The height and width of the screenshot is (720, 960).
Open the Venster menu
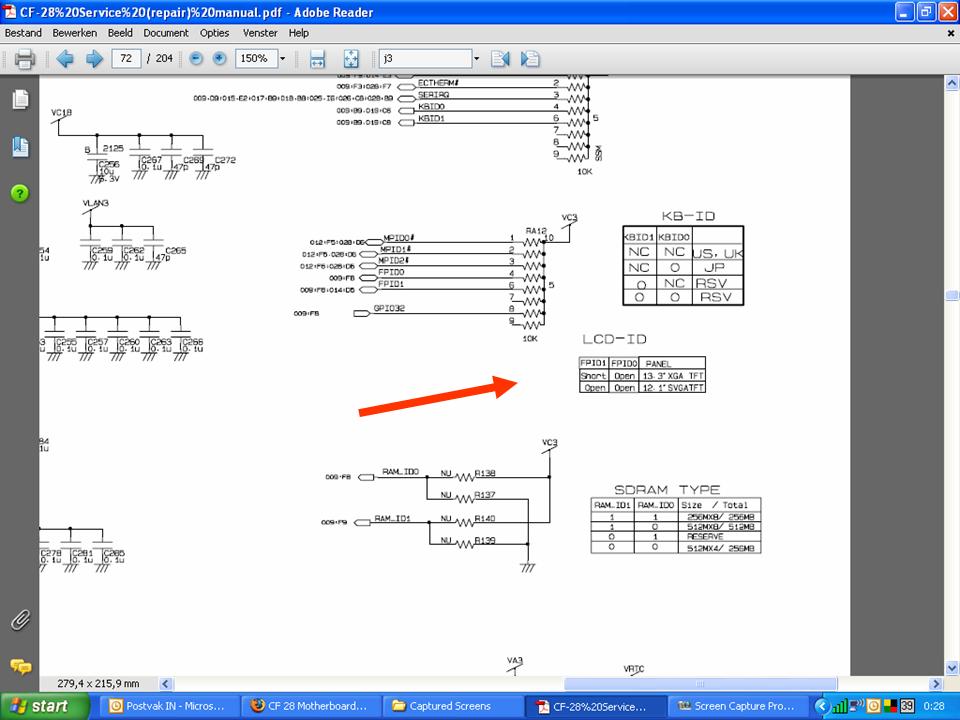coord(260,33)
